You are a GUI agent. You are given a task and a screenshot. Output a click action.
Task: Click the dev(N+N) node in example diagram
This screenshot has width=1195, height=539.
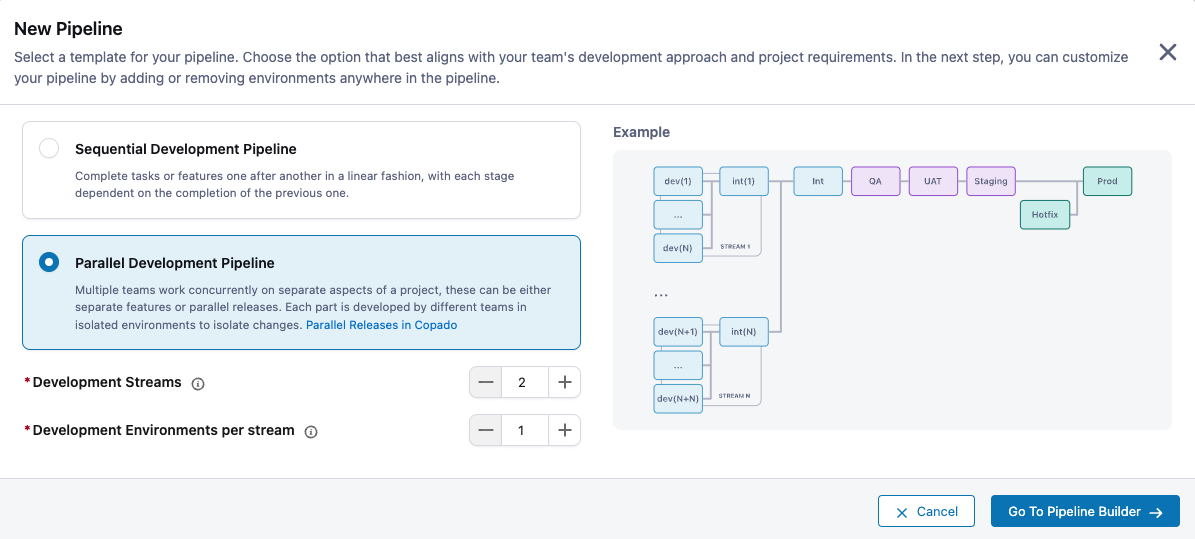coord(678,399)
